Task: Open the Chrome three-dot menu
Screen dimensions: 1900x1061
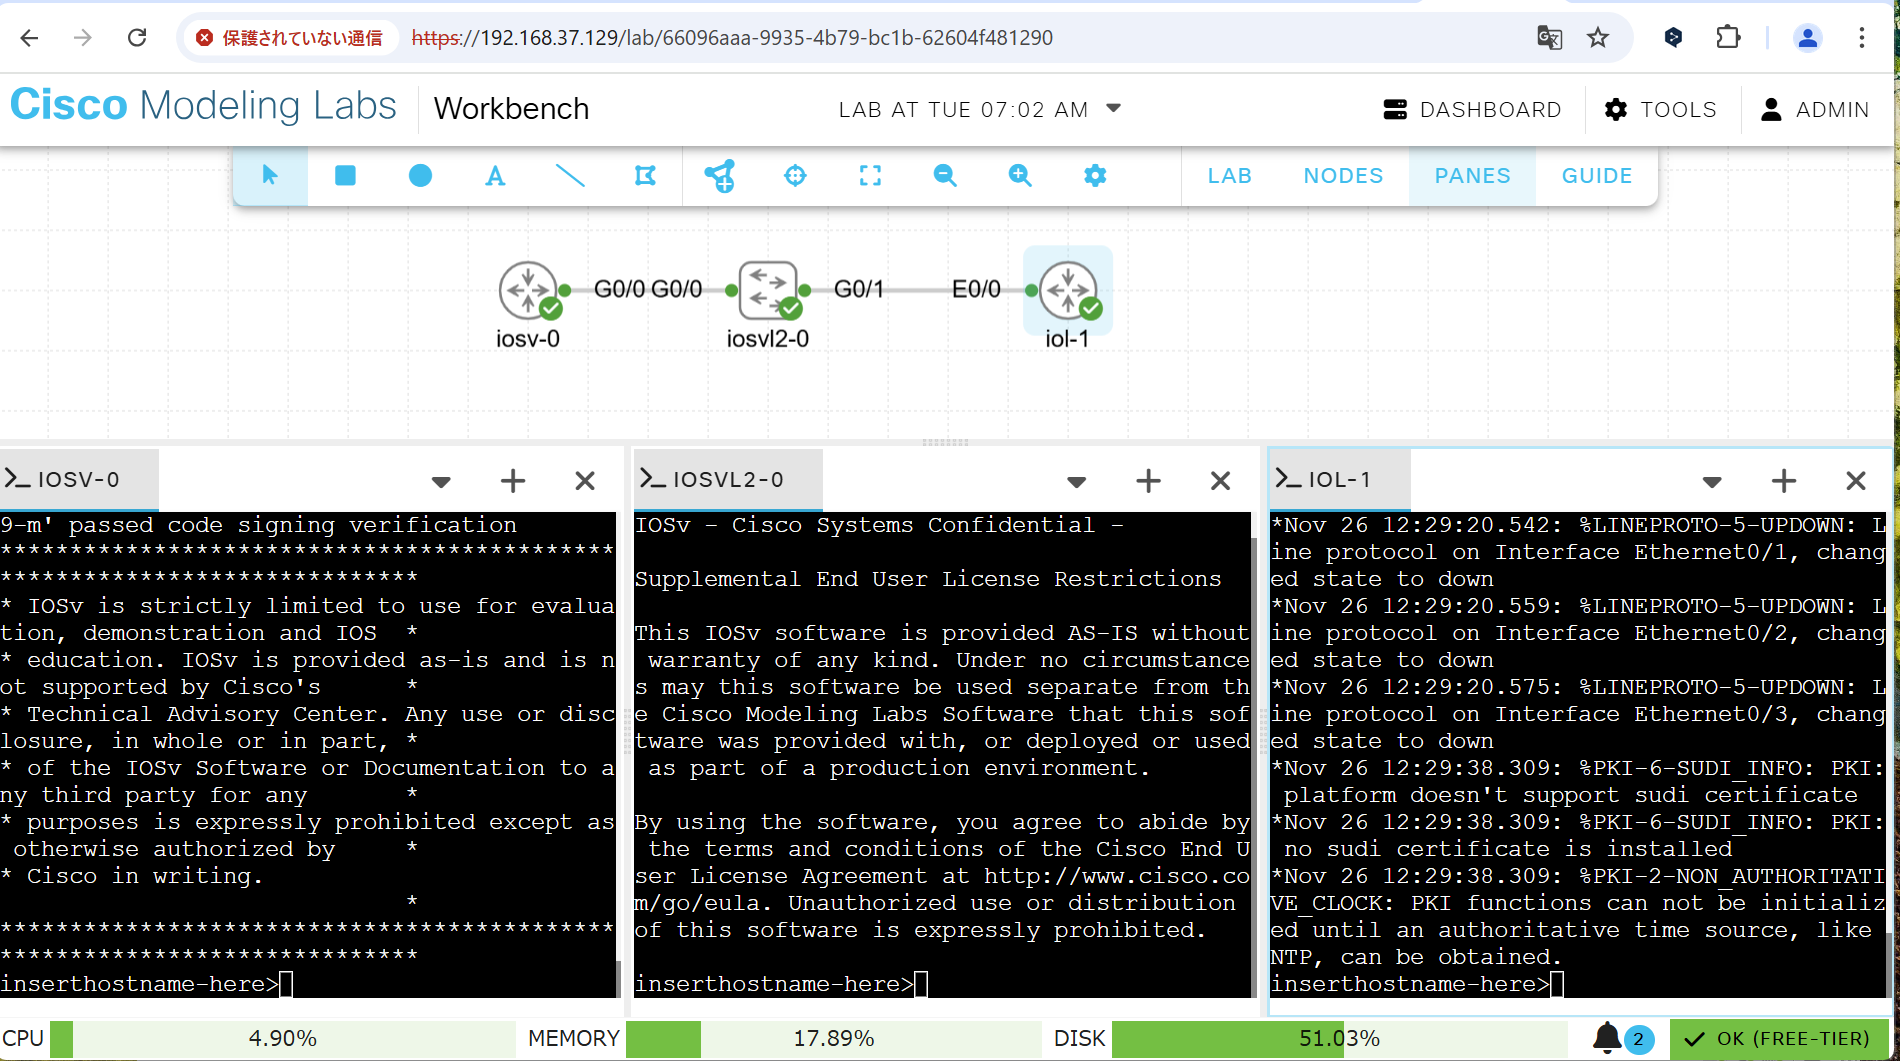Action: coord(1861,38)
